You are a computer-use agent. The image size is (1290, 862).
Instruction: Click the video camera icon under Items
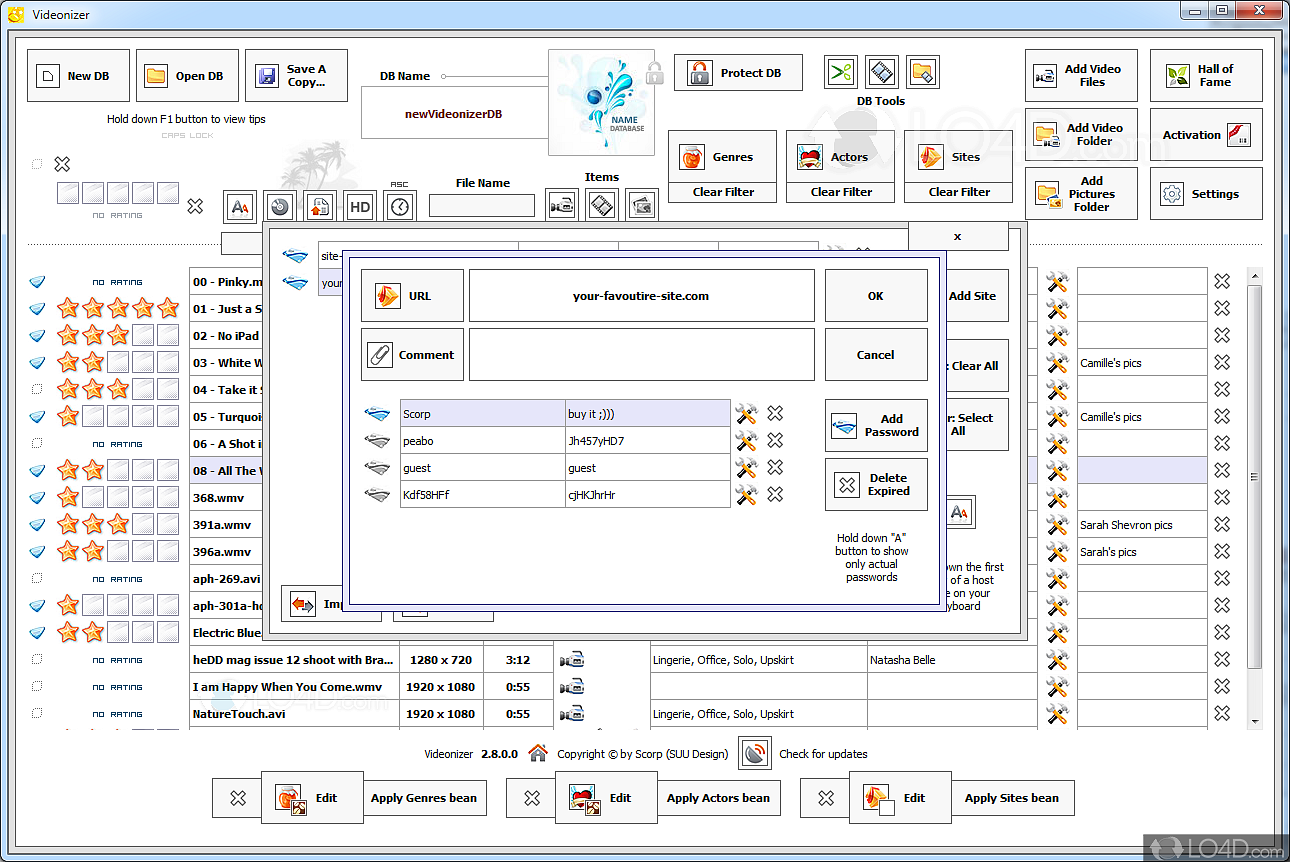[x=562, y=204]
